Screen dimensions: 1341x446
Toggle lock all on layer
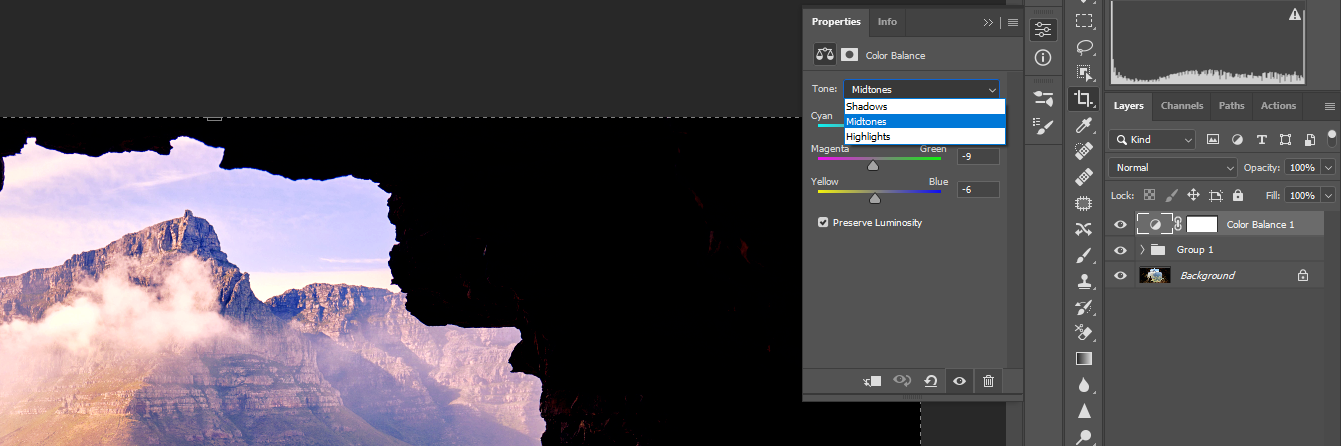tap(1237, 195)
